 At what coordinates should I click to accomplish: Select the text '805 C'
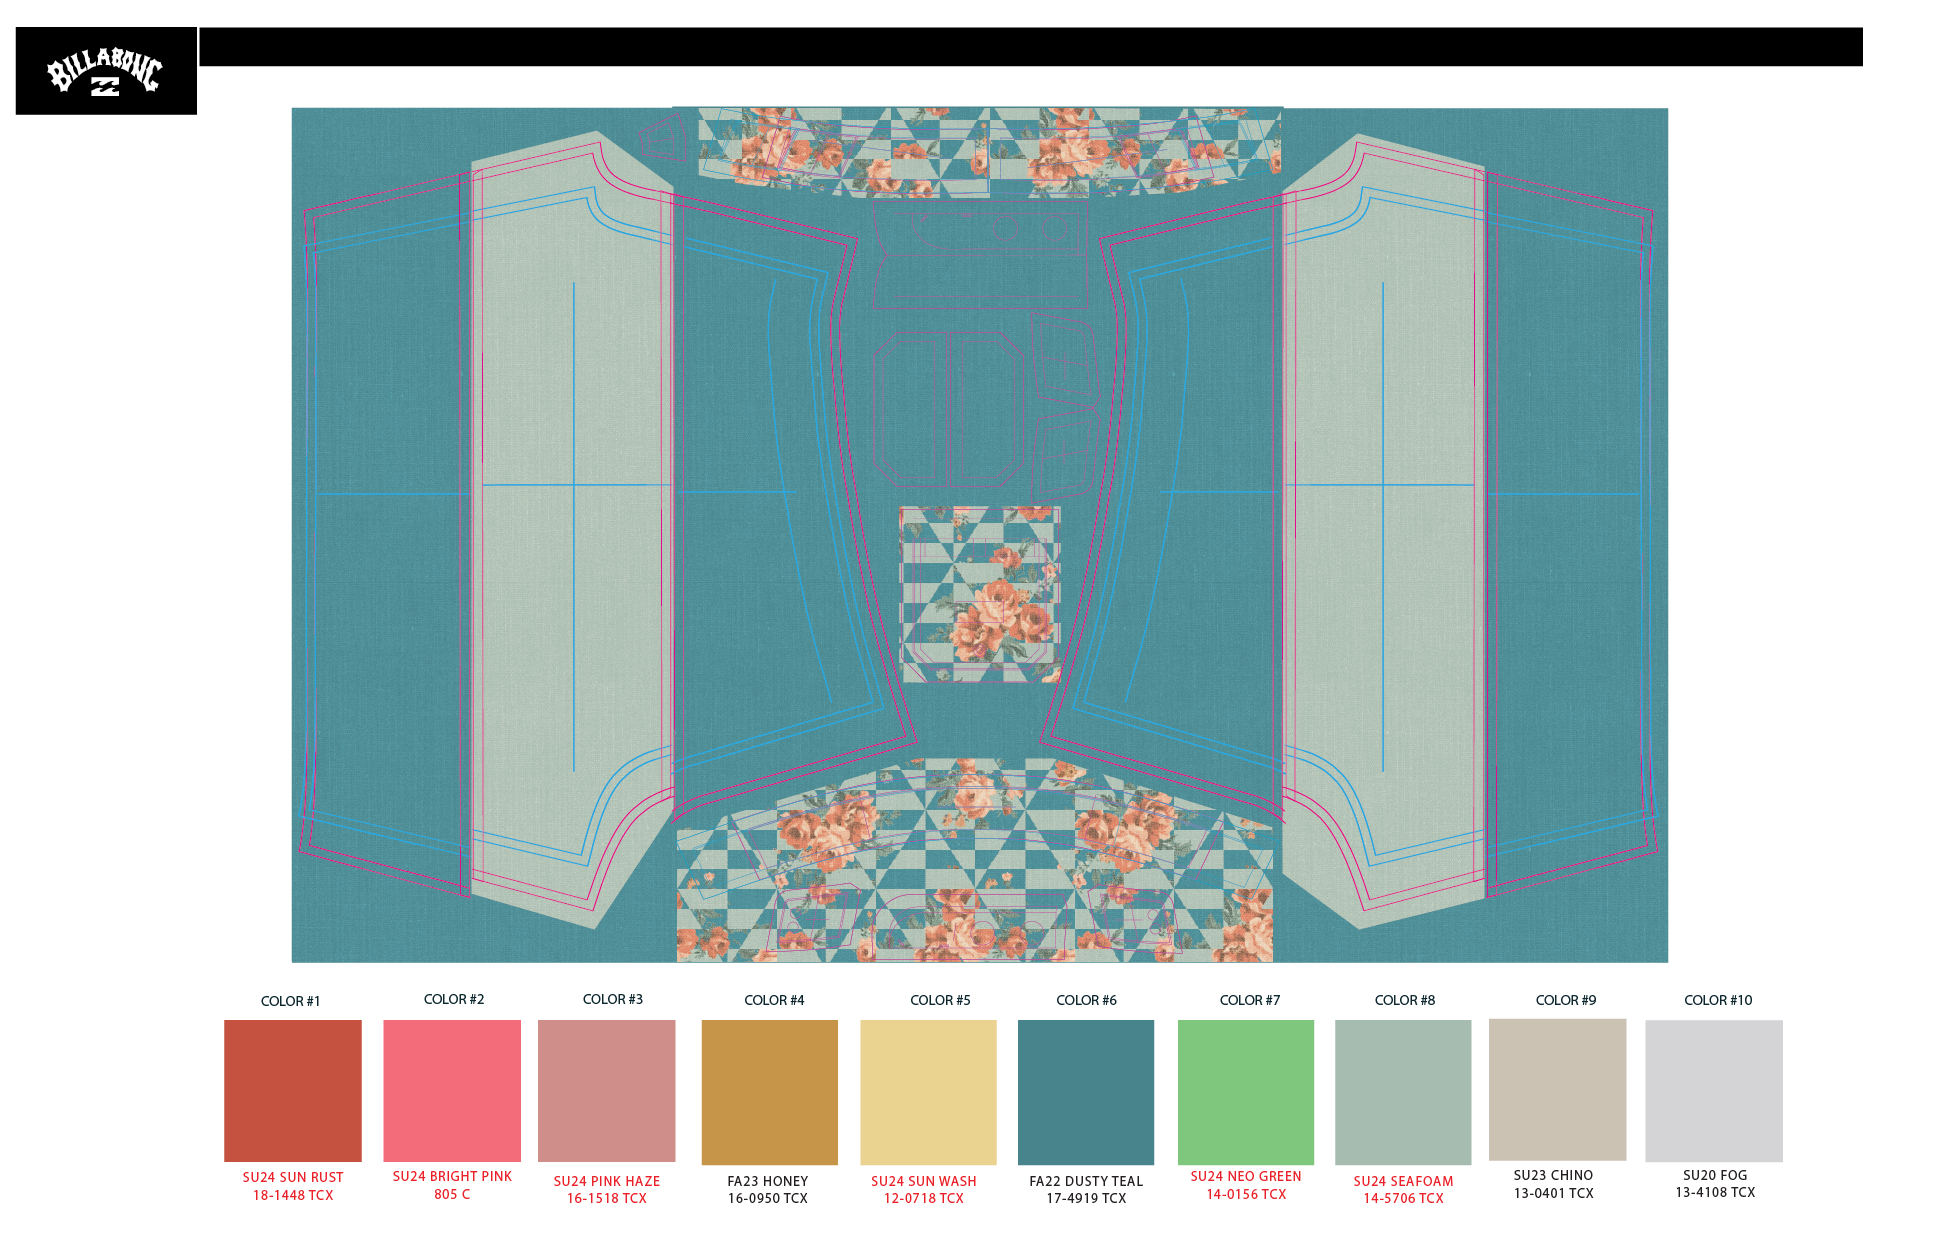tap(452, 1194)
